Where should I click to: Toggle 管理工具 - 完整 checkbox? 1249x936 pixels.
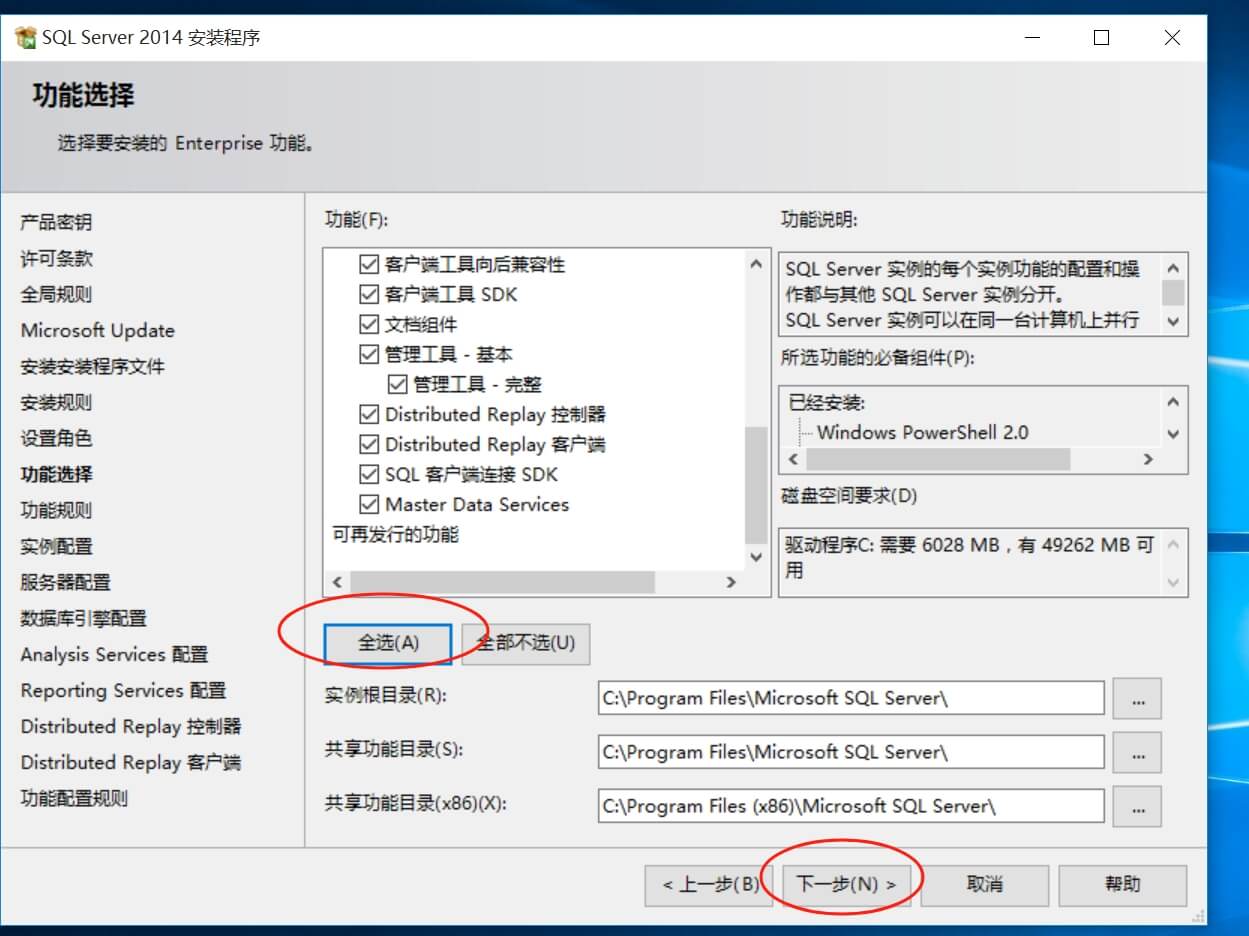(x=398, y=385)
